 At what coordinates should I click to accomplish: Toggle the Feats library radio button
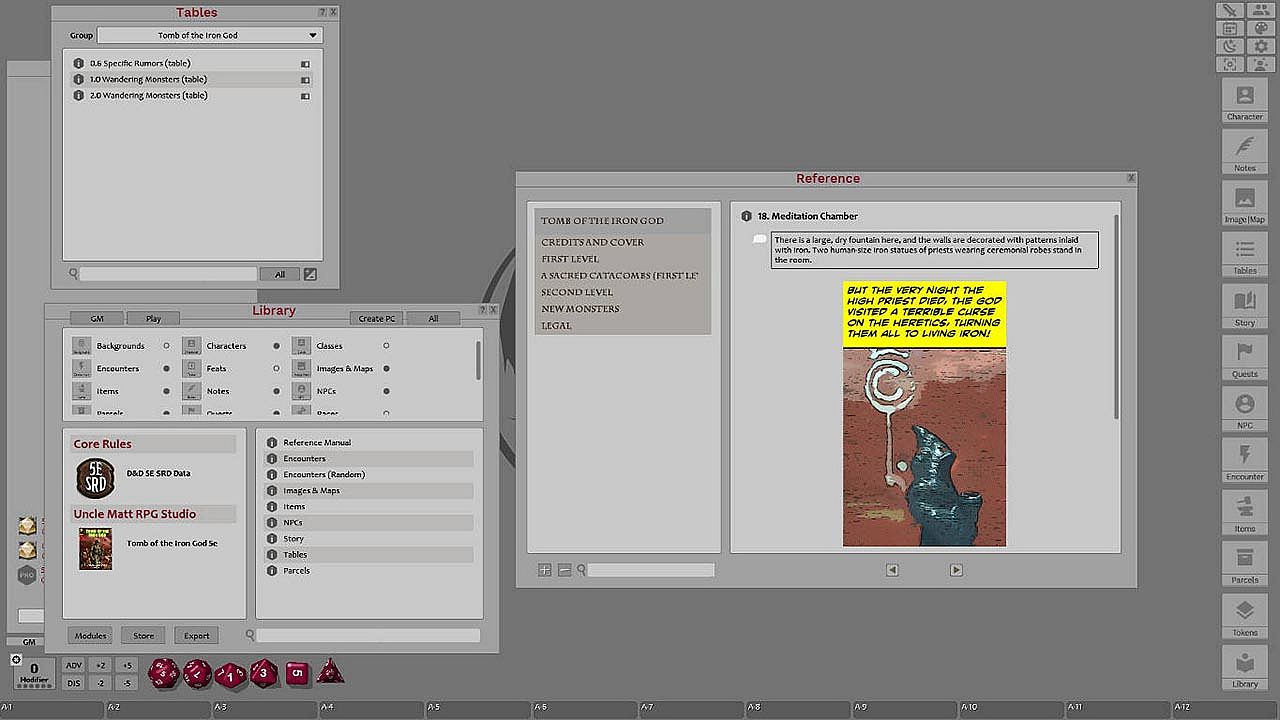coord(276,368)
